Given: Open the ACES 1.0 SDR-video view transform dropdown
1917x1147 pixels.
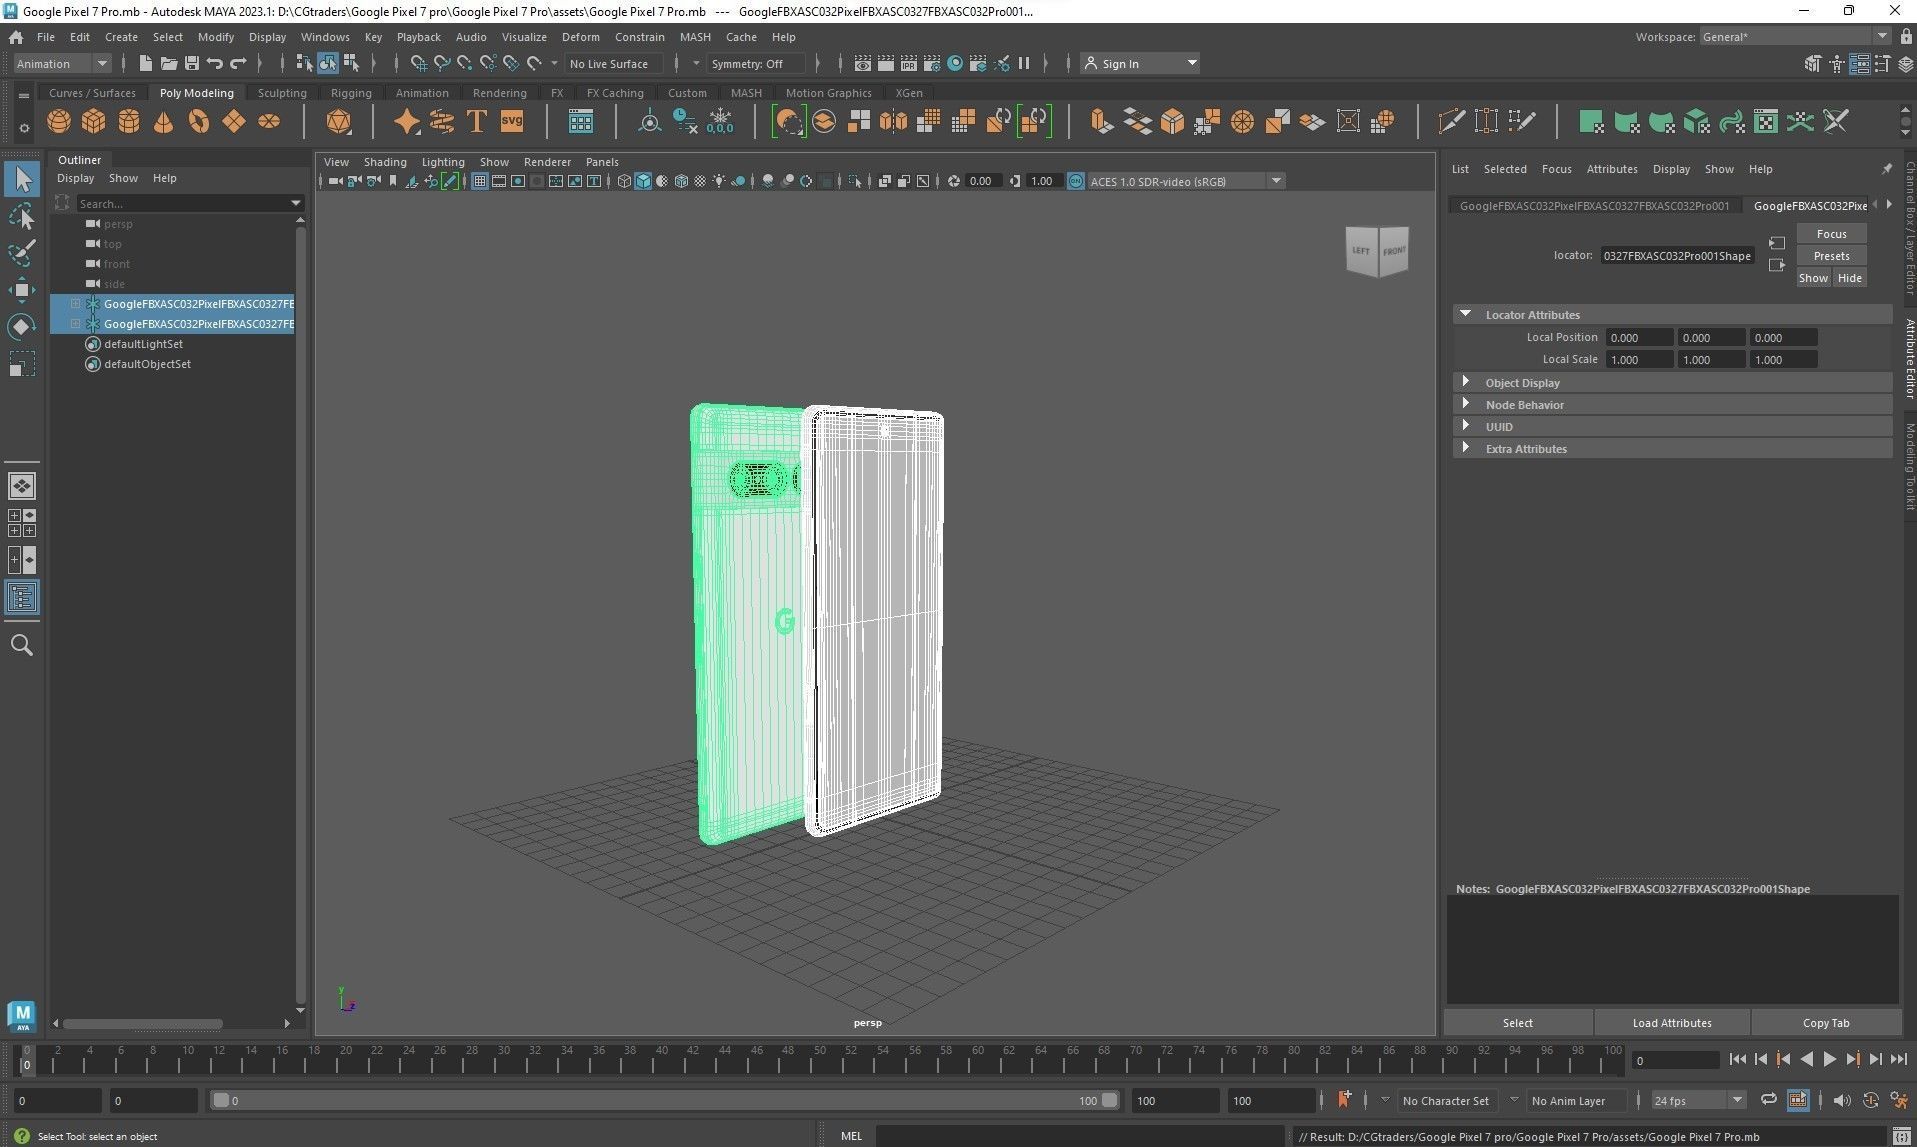Looking at the screenshot, I should click(1186, 181).
